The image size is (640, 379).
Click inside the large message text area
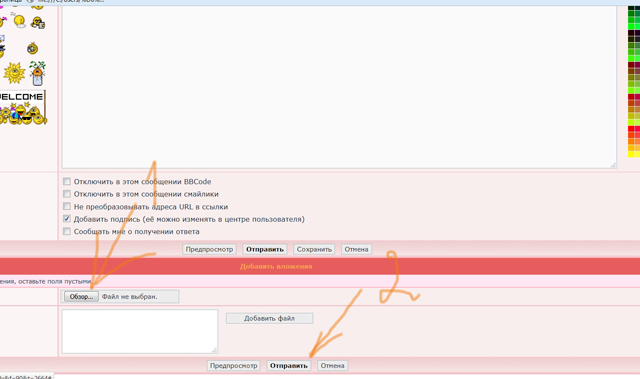pos(339,86)
